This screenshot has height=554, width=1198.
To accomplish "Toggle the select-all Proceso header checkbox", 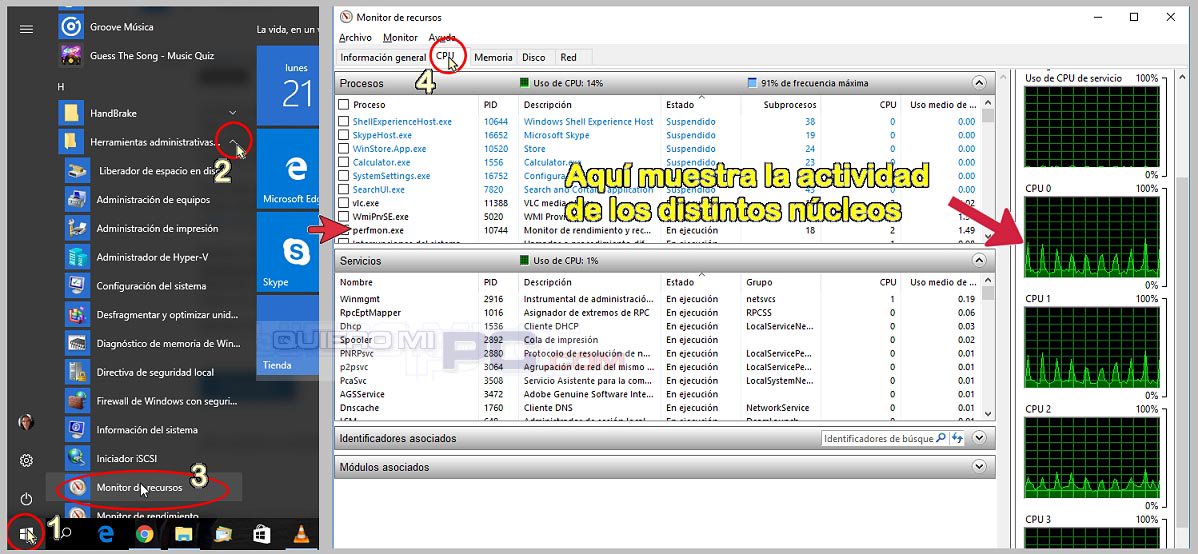I will [344, 105].
